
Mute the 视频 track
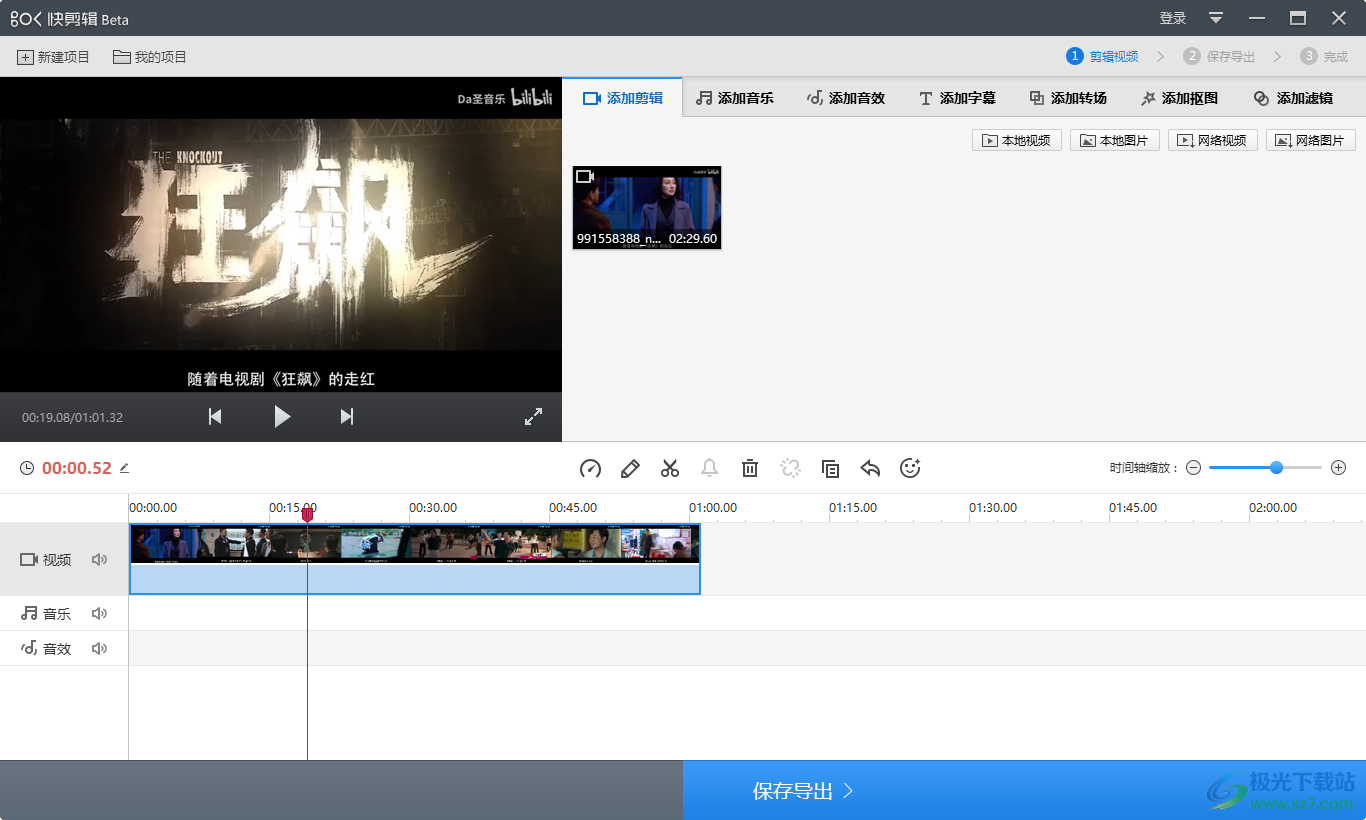click(x=99, y=560)
